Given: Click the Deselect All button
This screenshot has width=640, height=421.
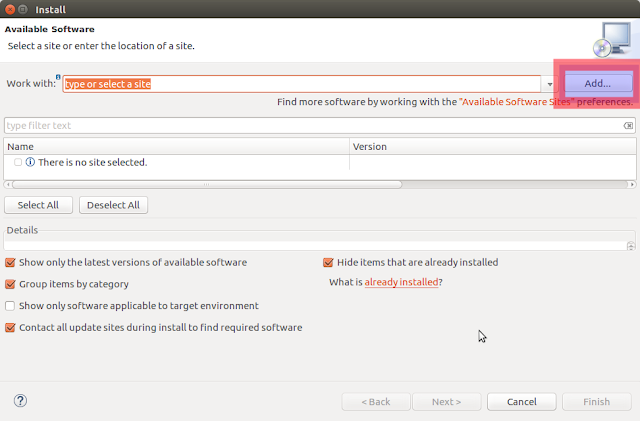Looking at the screenshot, I should tap(113, 205).
